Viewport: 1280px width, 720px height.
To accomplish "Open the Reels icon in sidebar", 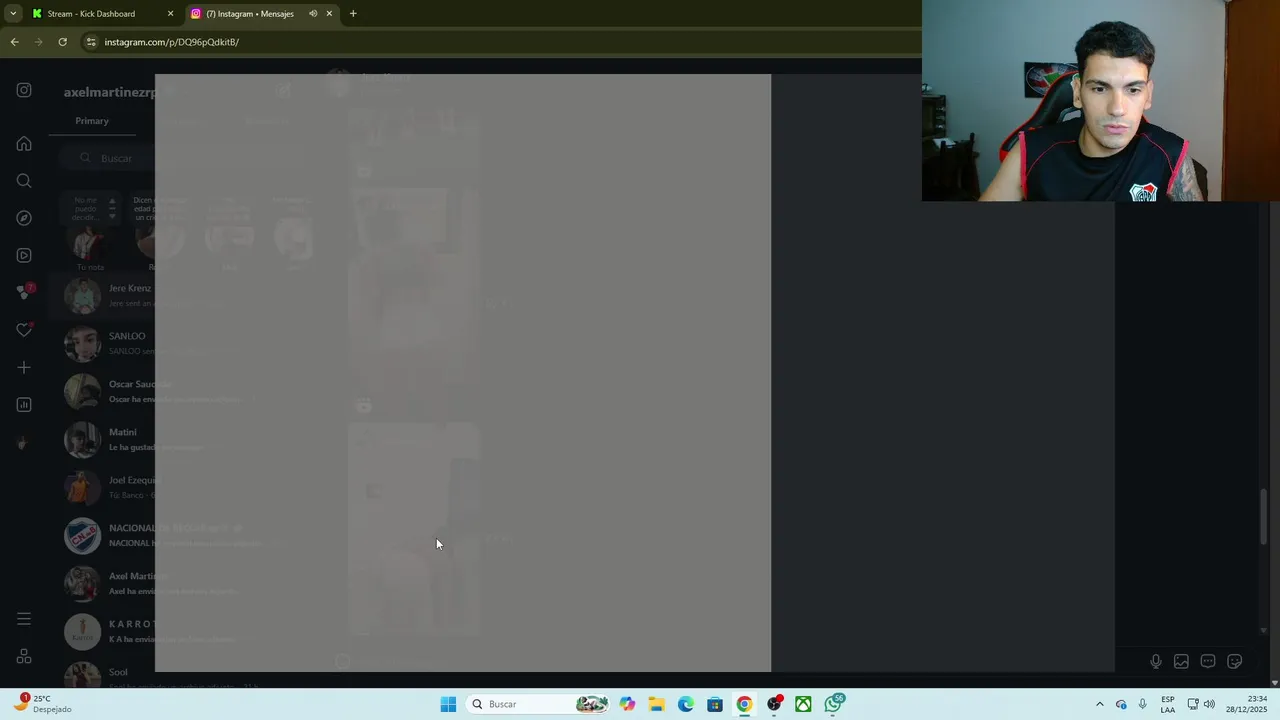I will [x=24, y=255].
